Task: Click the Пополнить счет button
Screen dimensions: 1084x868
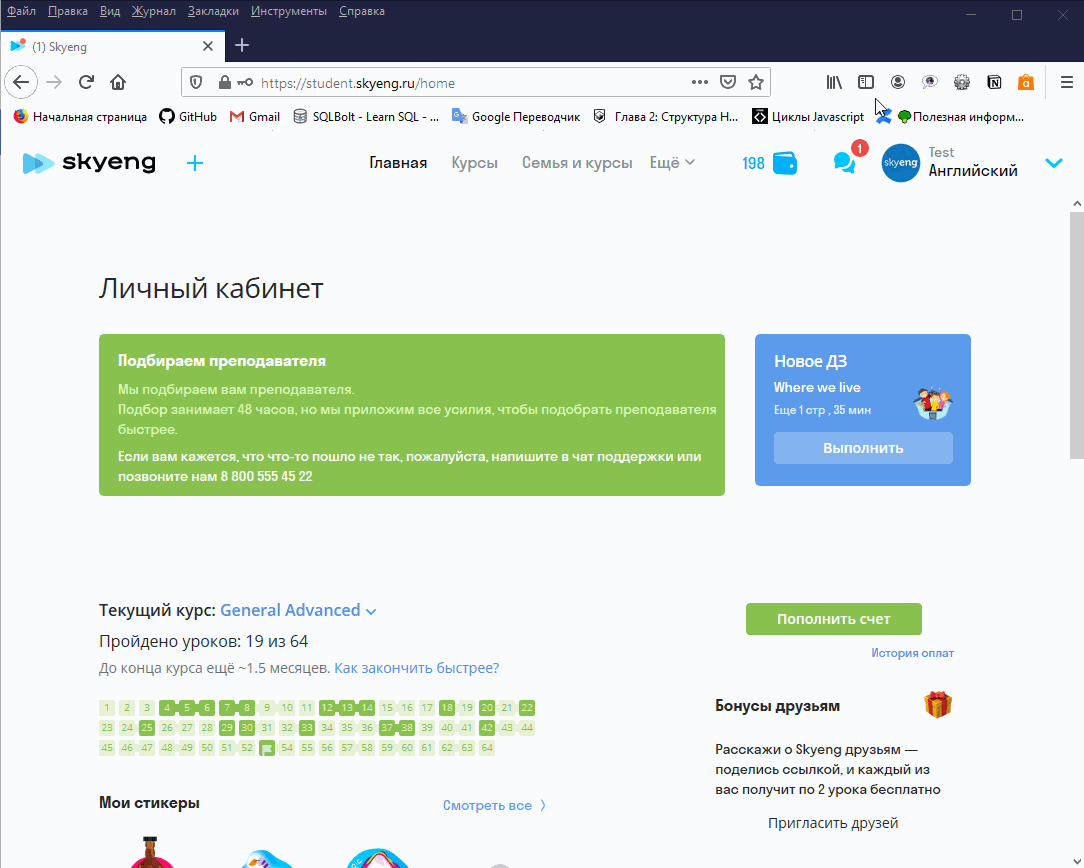Action: pyautogui.click(x=834, y=619)
